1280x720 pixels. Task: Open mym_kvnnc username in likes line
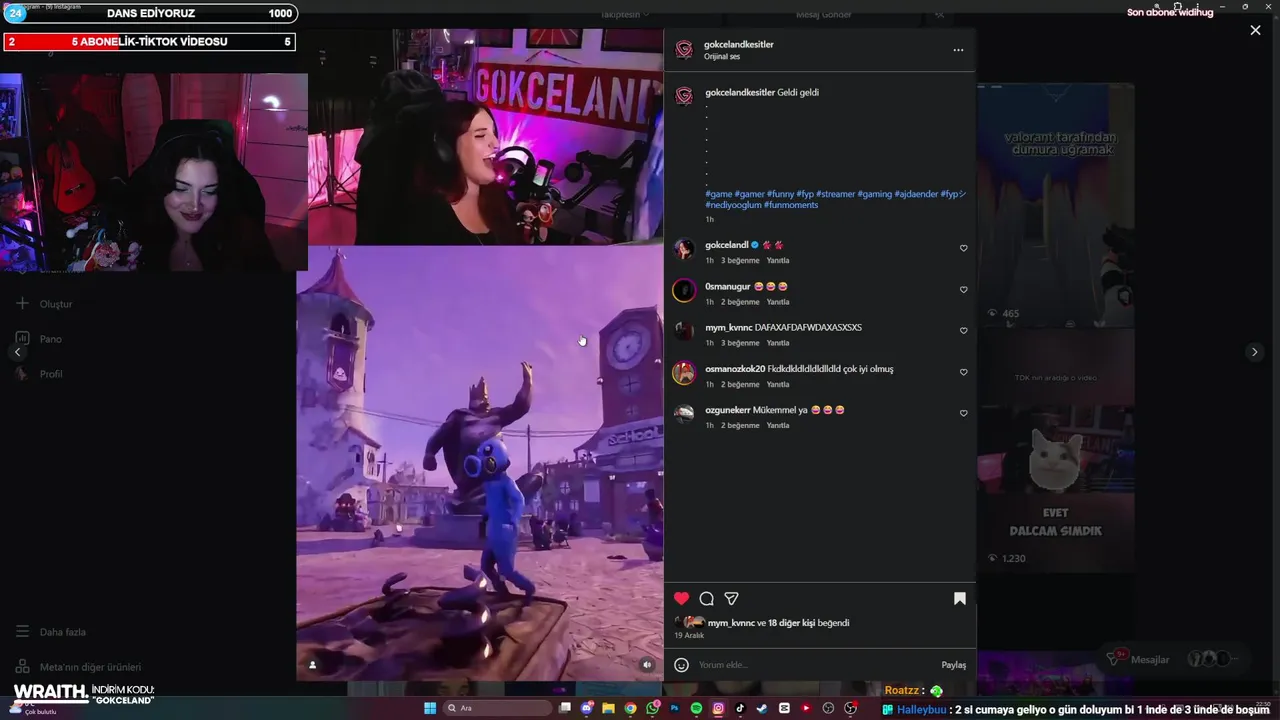[731, 623]
